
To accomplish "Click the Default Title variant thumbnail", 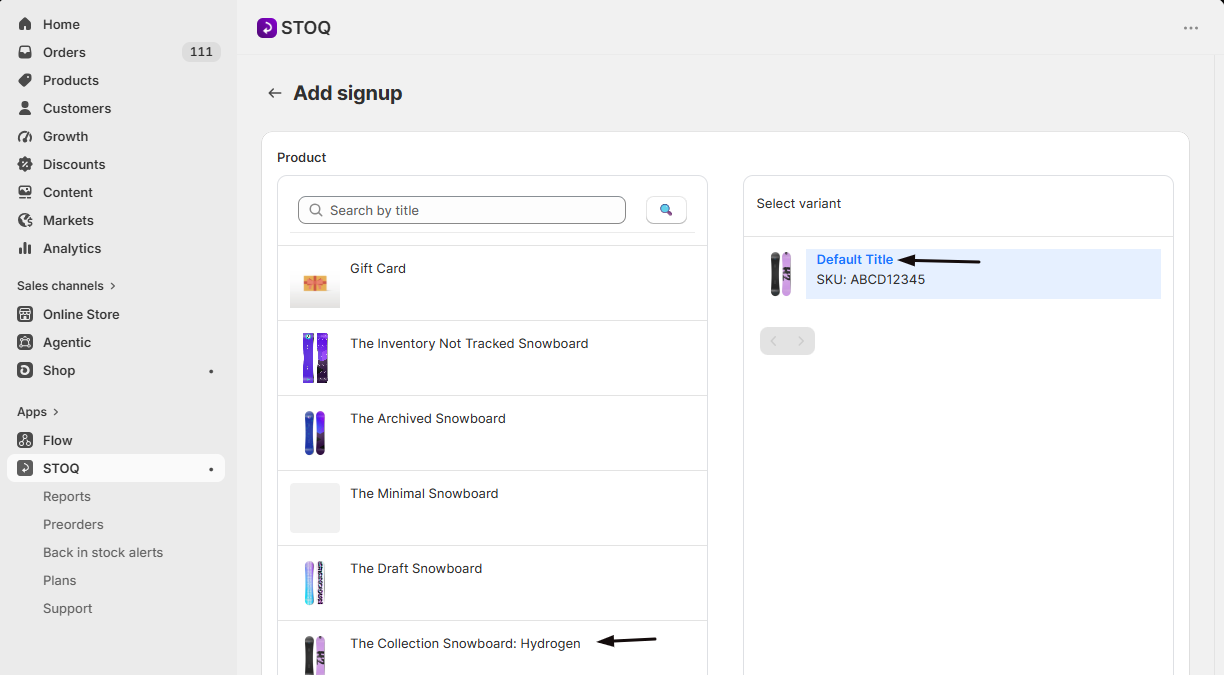I will pos(781,274).
